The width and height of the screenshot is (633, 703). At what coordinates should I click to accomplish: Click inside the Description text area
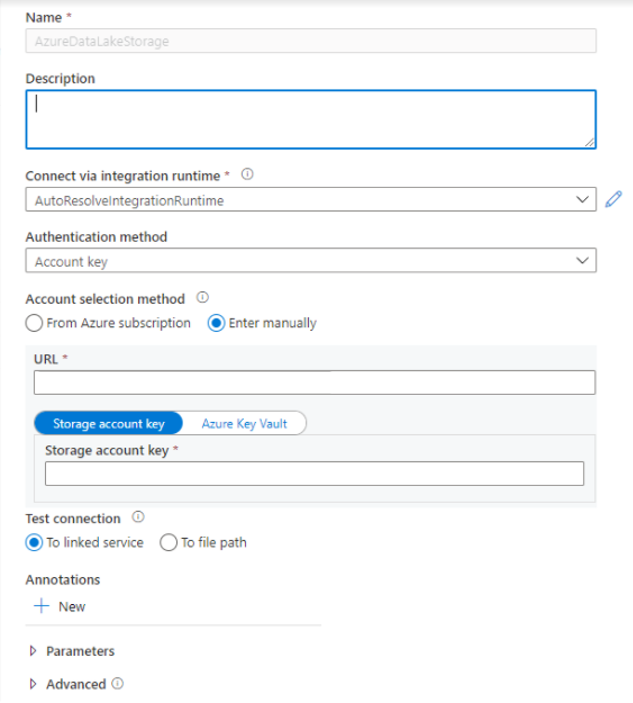click(x=310, y=119)
